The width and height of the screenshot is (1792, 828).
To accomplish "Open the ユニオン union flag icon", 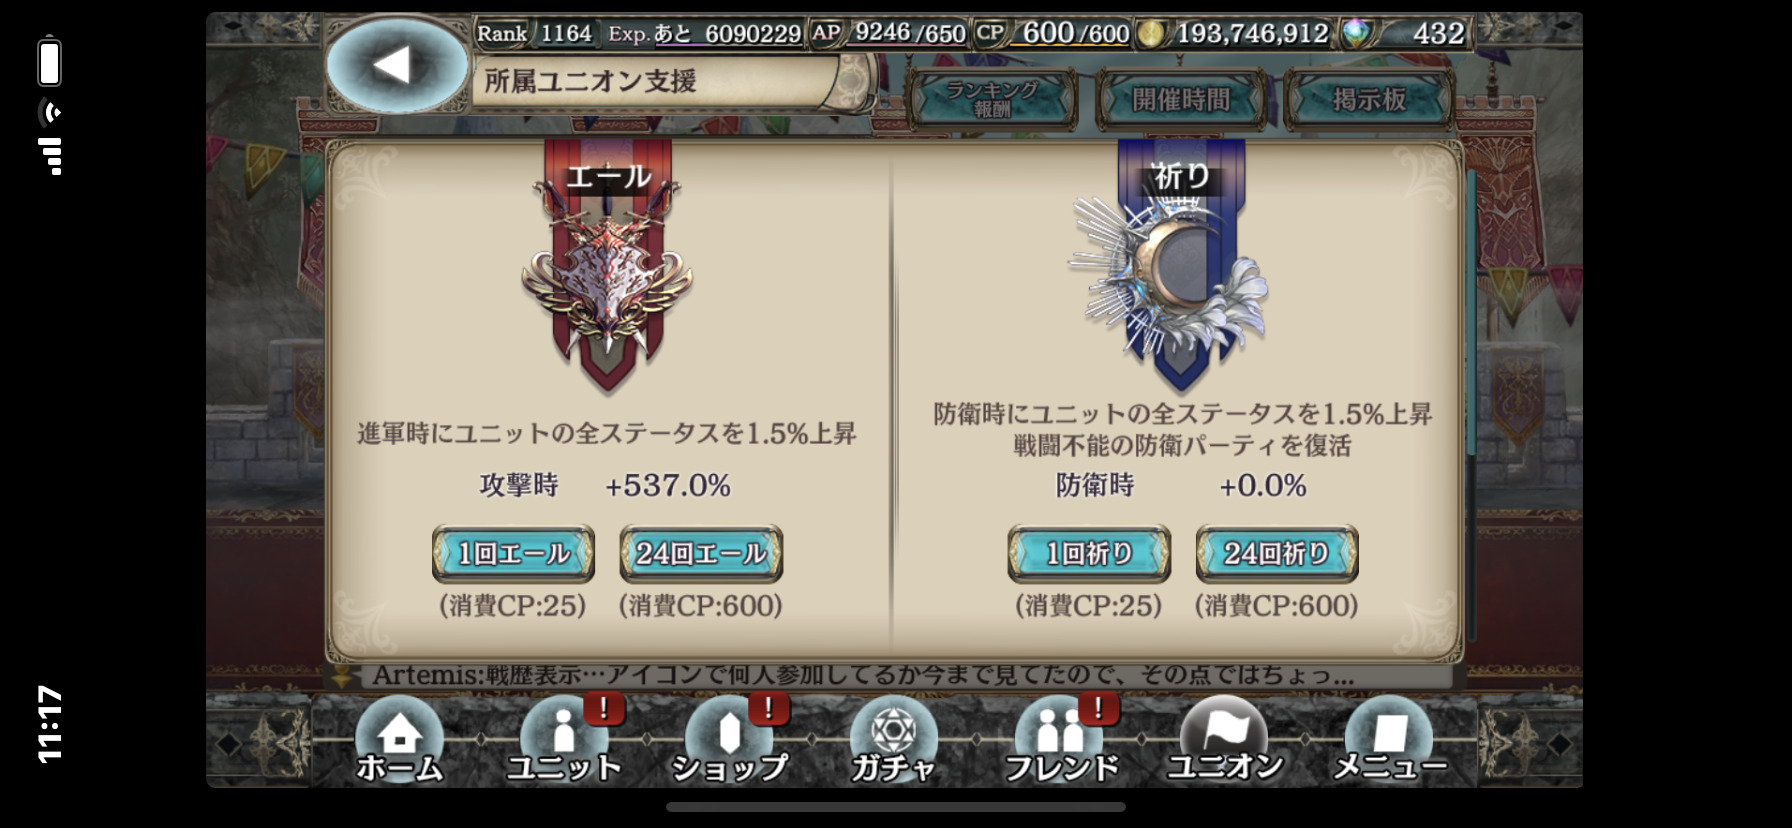I will pyautogui.click(x=1224, y=741).
